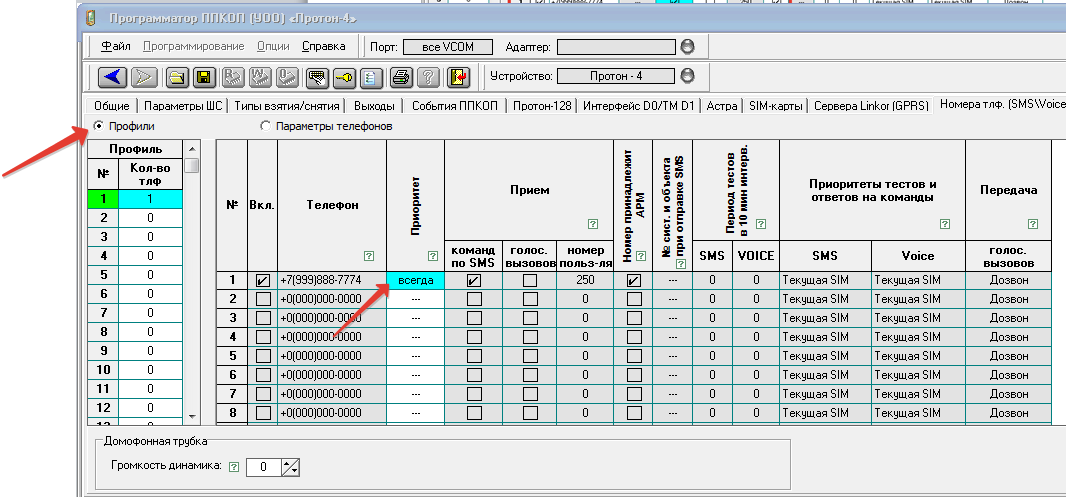The image size is (1066, 497).
Task: Click the profile list scroll-down arrow
Action: [192, 416]
